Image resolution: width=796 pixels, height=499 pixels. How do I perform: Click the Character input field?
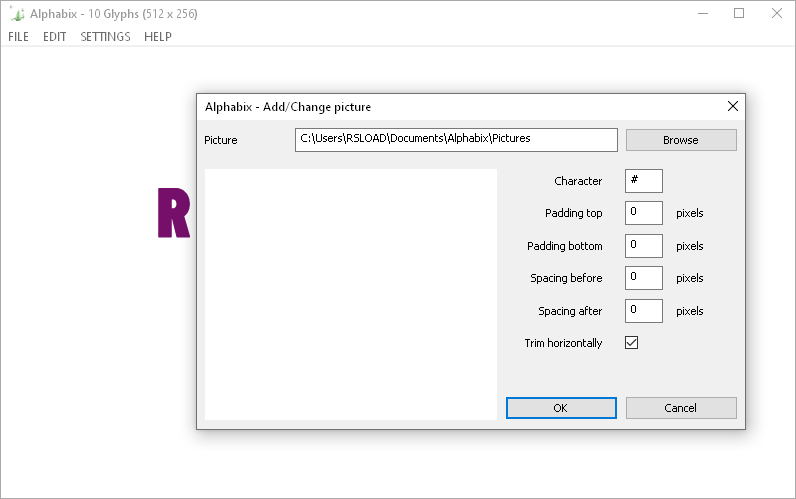click(x=644, y=181)
